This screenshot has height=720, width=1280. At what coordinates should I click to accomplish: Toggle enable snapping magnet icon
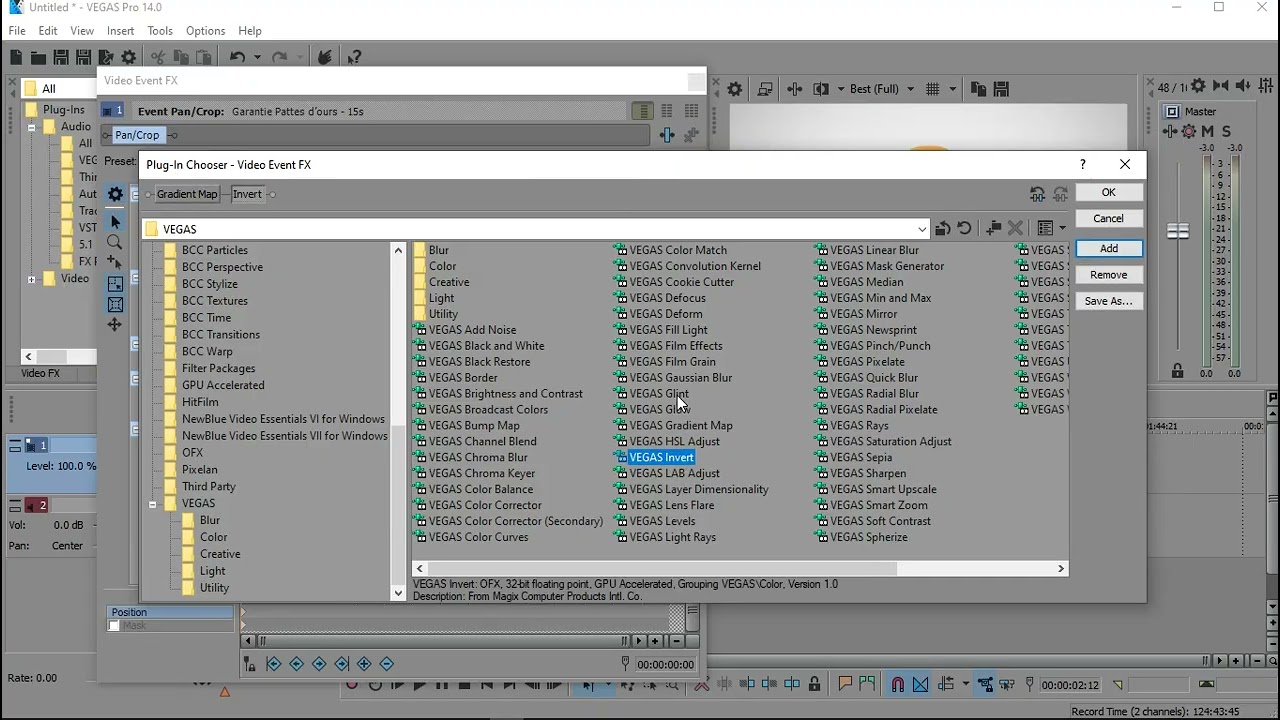[897, 685]
